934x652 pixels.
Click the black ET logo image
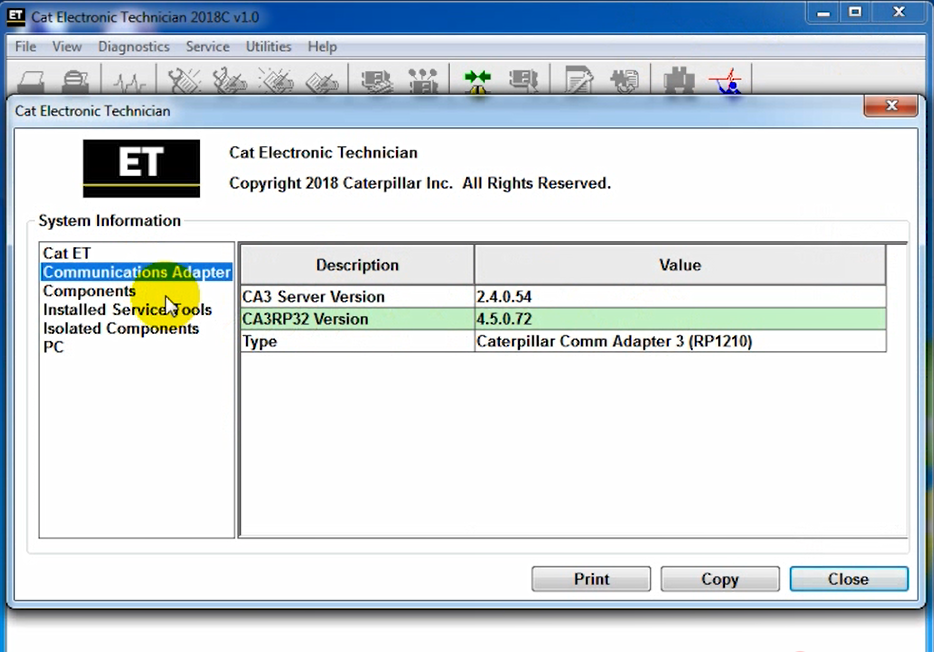(x=141, y=168)
